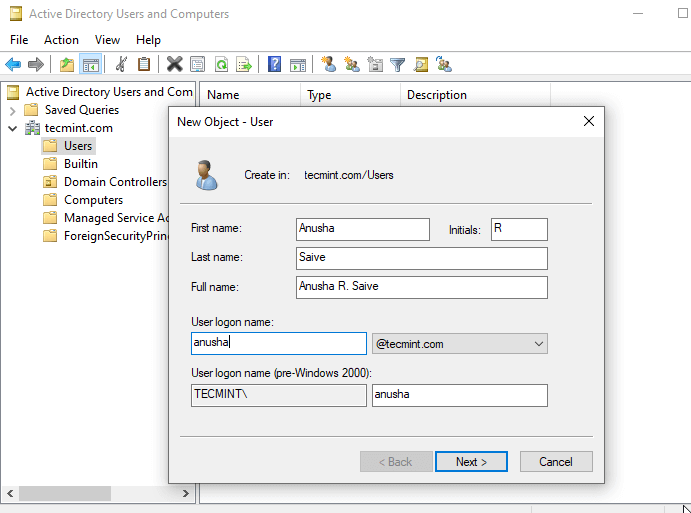Expand the Saved Queries tree node
This screenshot has width=691, height=513.
[x=13, y=110]
